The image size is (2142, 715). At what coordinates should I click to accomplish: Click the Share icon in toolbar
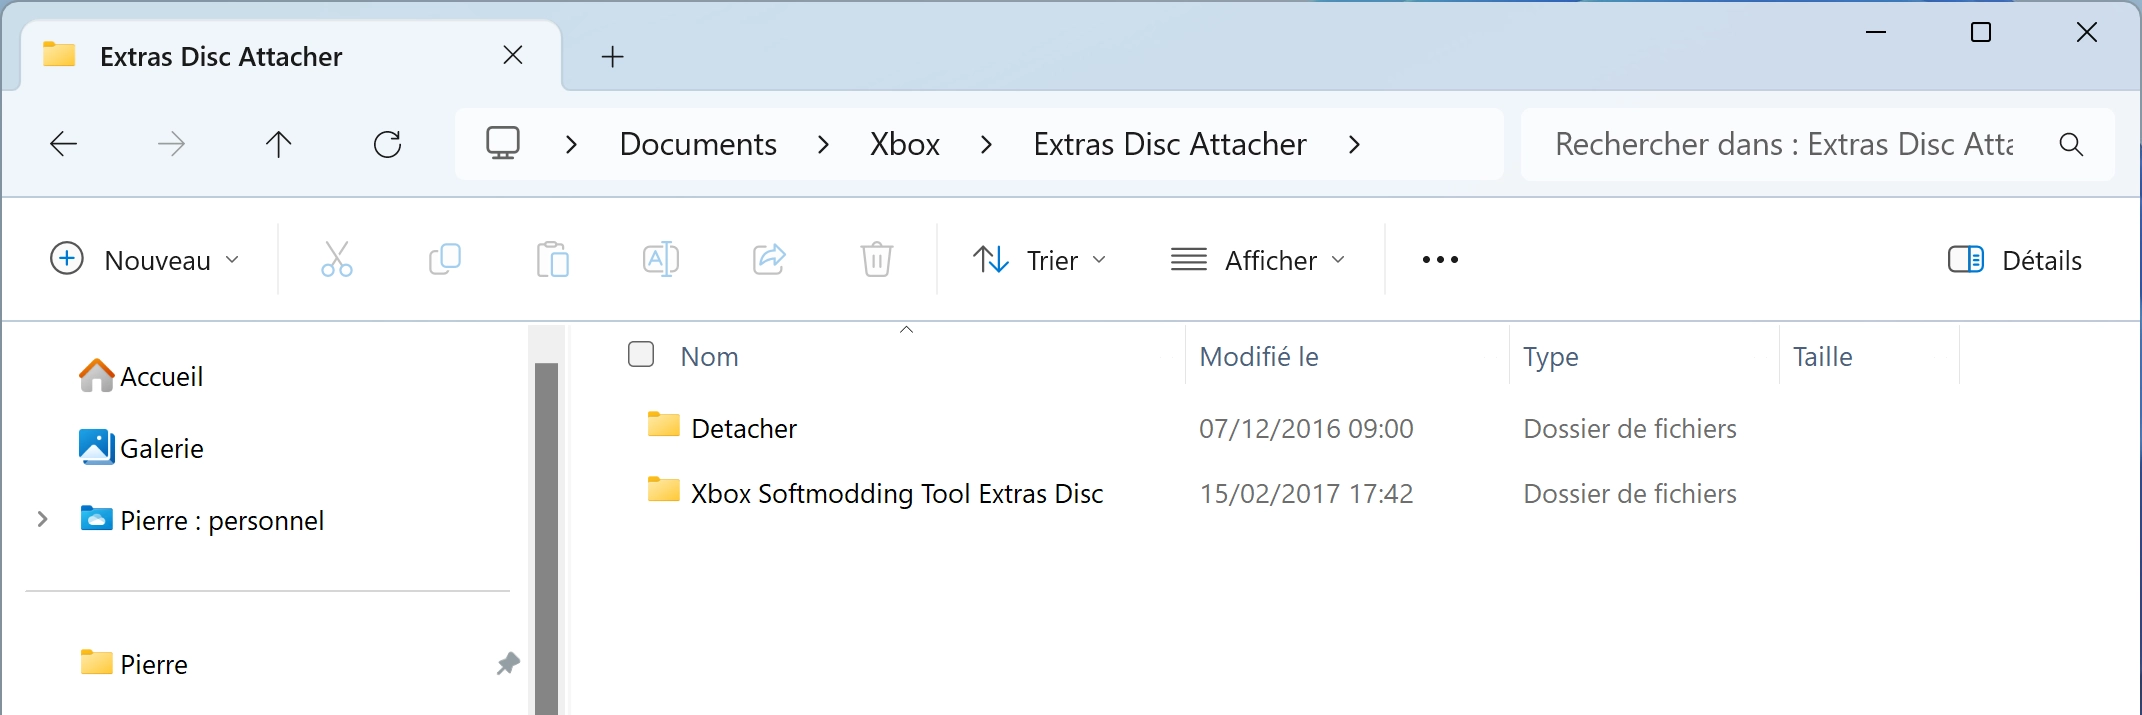pos(769,260)
